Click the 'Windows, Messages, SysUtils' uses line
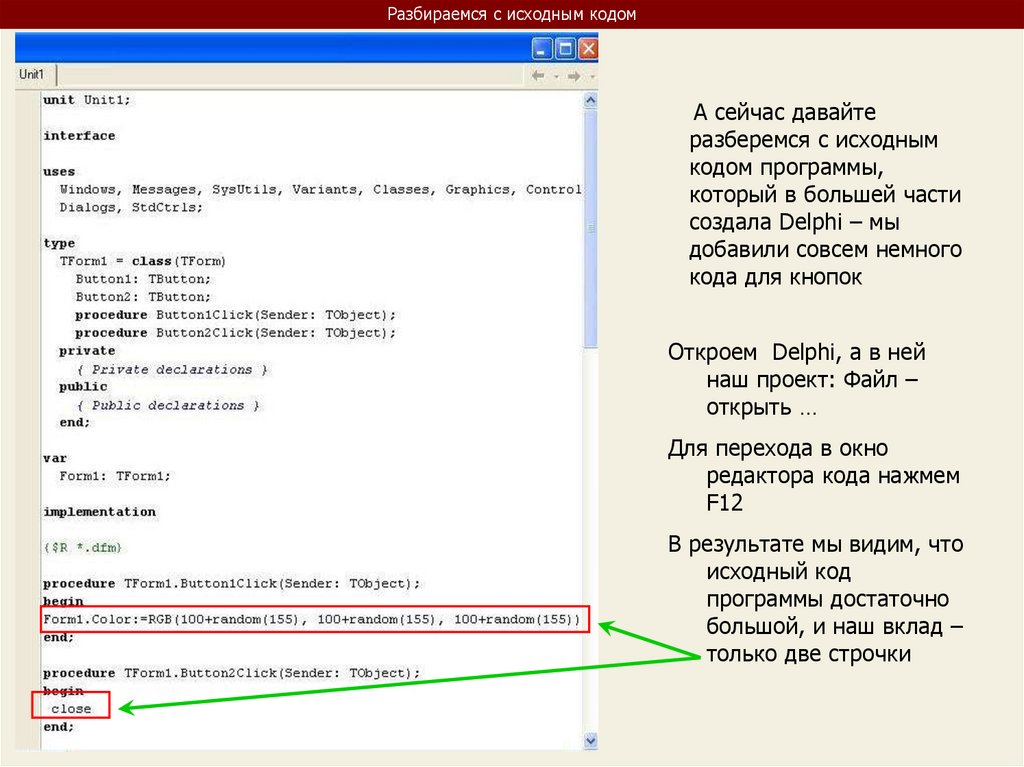 (x=320, y=189)
